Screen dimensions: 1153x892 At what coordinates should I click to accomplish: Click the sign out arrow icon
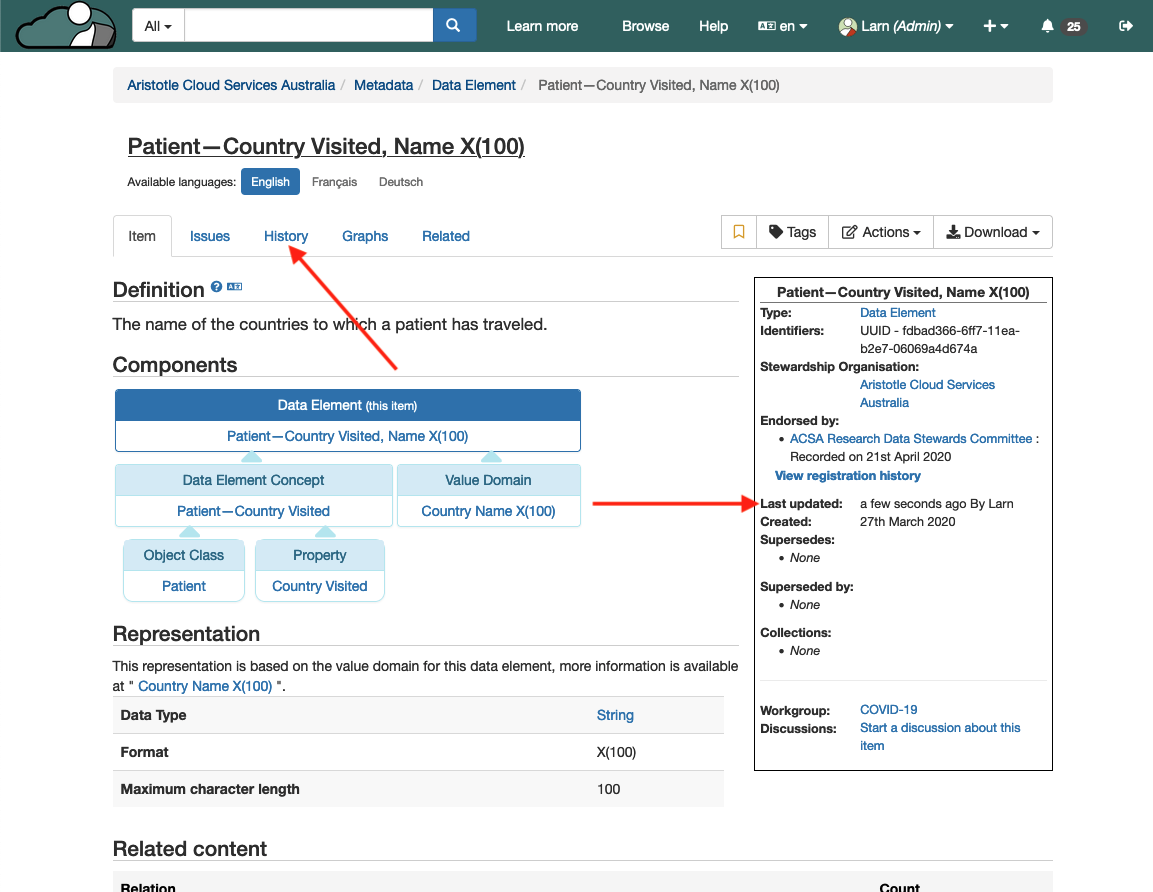click(x=1126, y=26)
